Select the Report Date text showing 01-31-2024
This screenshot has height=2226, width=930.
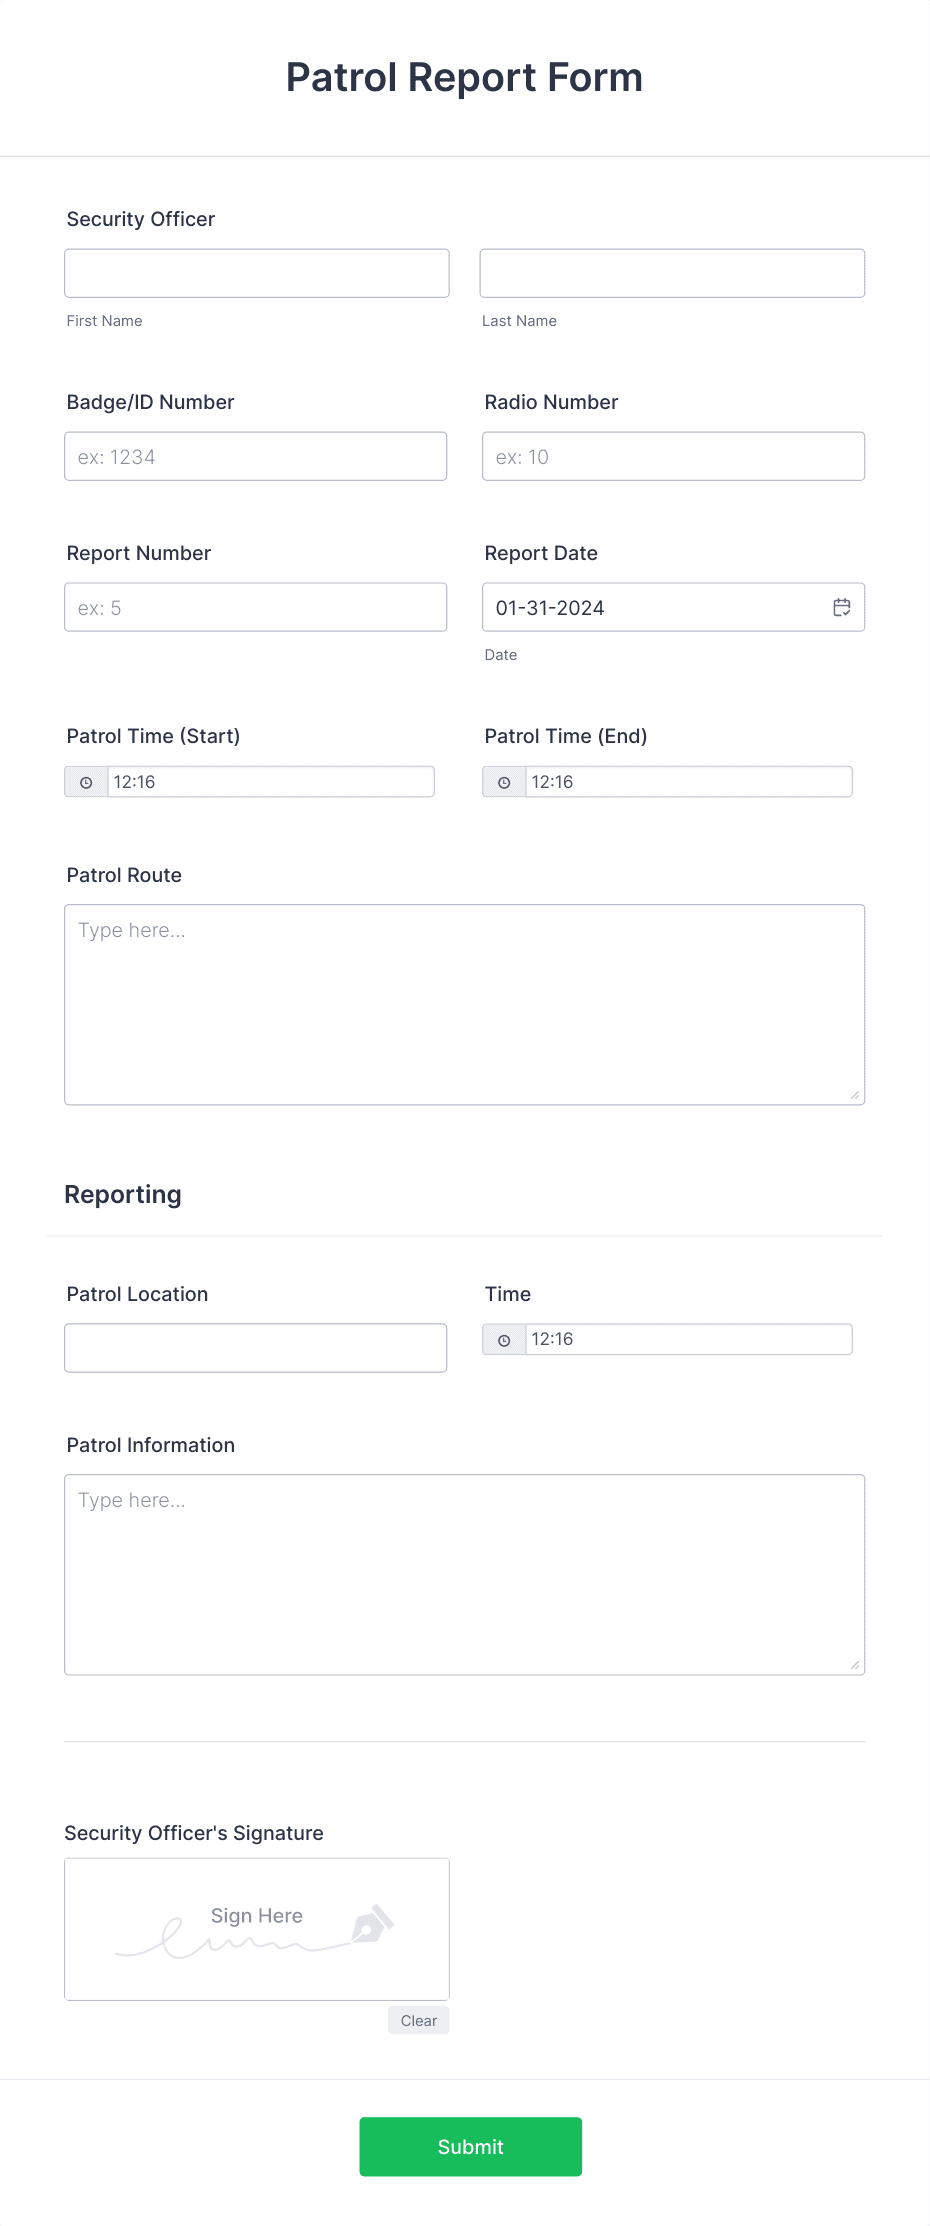pos(550,607)
